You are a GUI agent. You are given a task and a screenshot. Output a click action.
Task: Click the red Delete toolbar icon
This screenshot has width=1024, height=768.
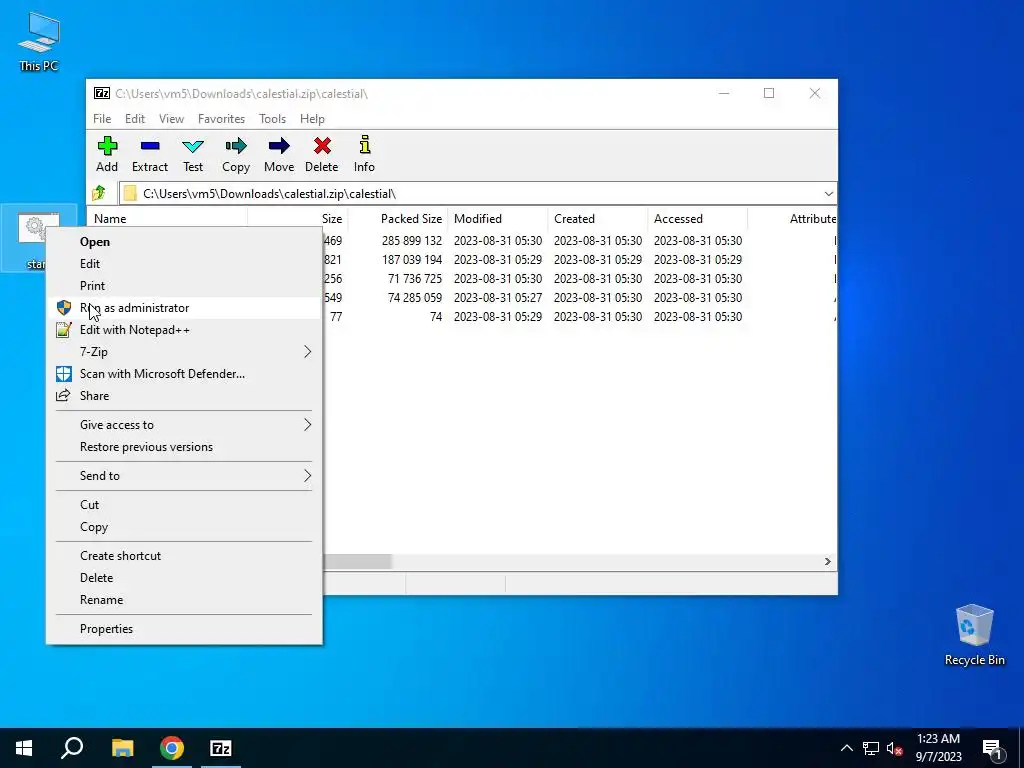(321, 155)
